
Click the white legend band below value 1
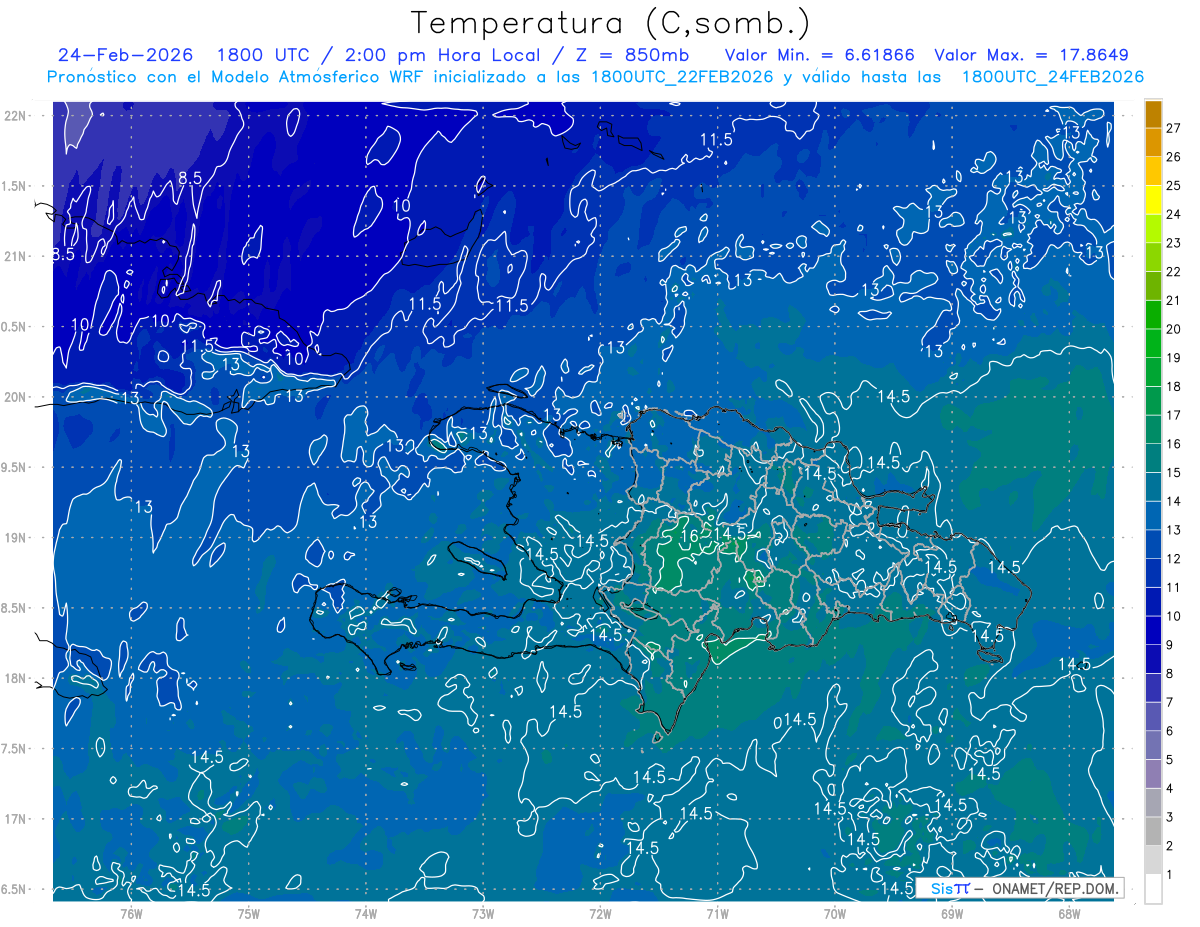pyautogui.click(x=1153, y=889)
